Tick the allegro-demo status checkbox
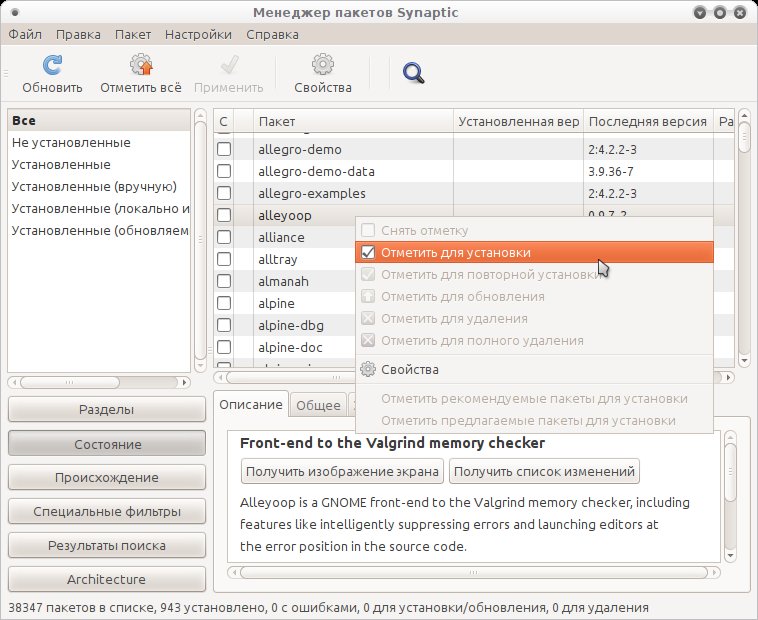The width and height of the screenshot is (758, 620). pyautogui.click(x=224, y=149)
